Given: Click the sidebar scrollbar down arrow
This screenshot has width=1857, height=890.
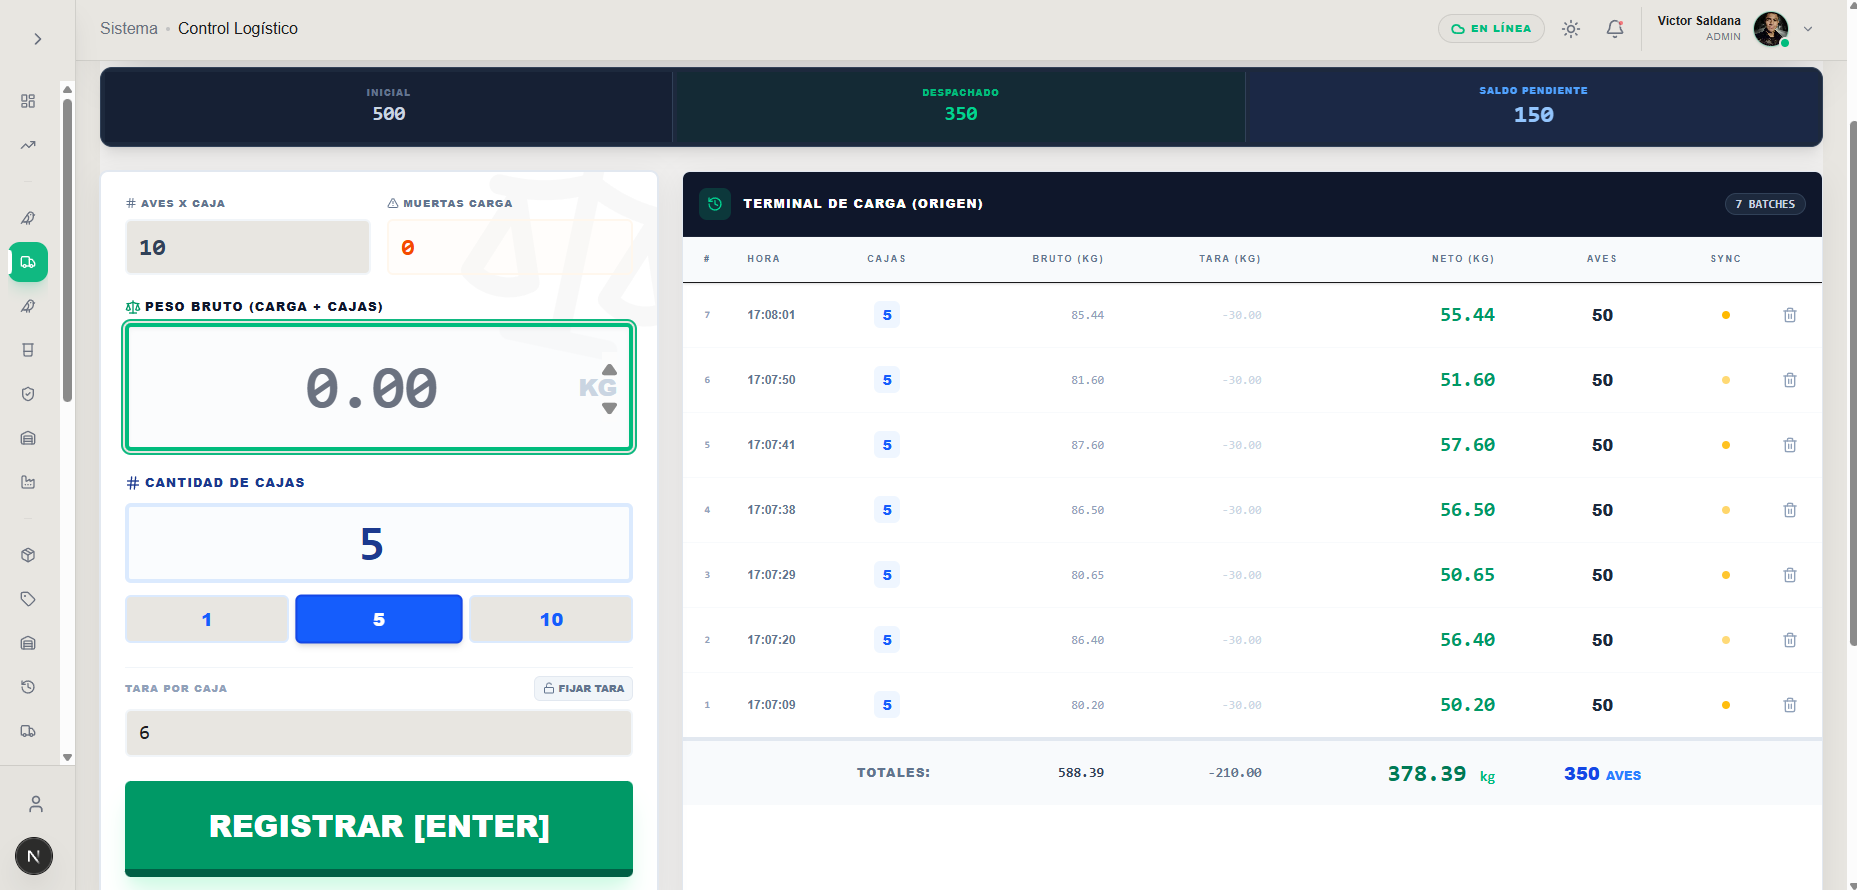Looking at the screenshot, I should [x=67, y=758].
